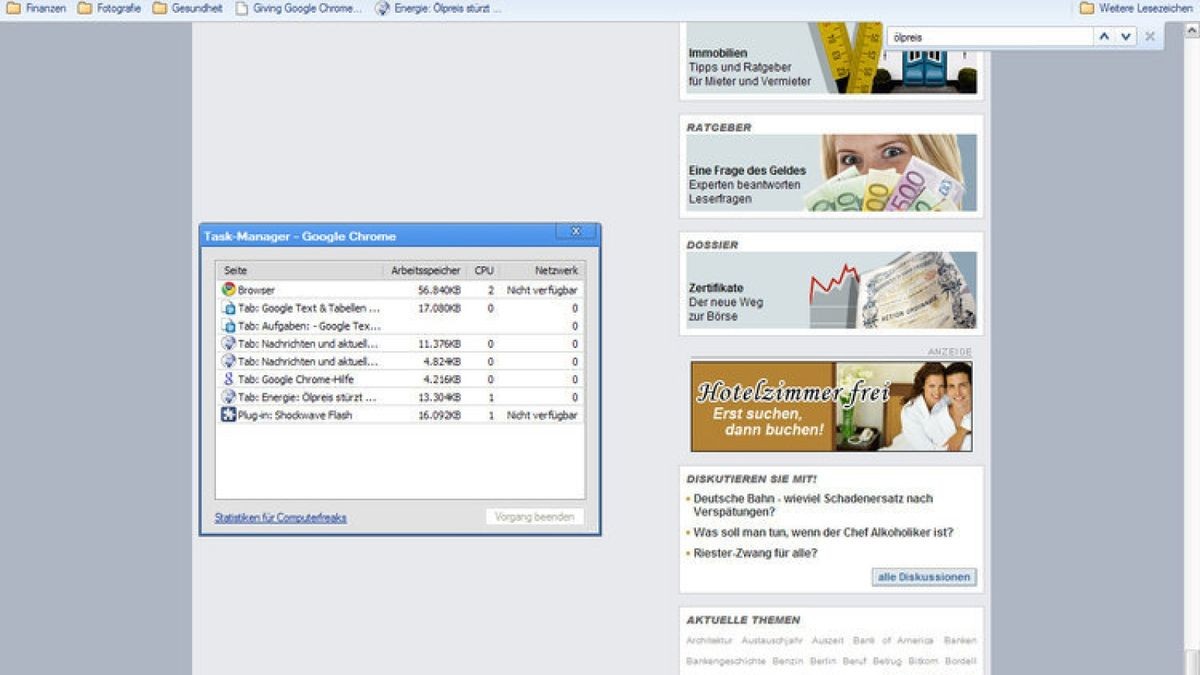Expand the Weitere Lesezeichen folder
This screenshot has width=1200, height=675.
click(x=1133, y=8)
